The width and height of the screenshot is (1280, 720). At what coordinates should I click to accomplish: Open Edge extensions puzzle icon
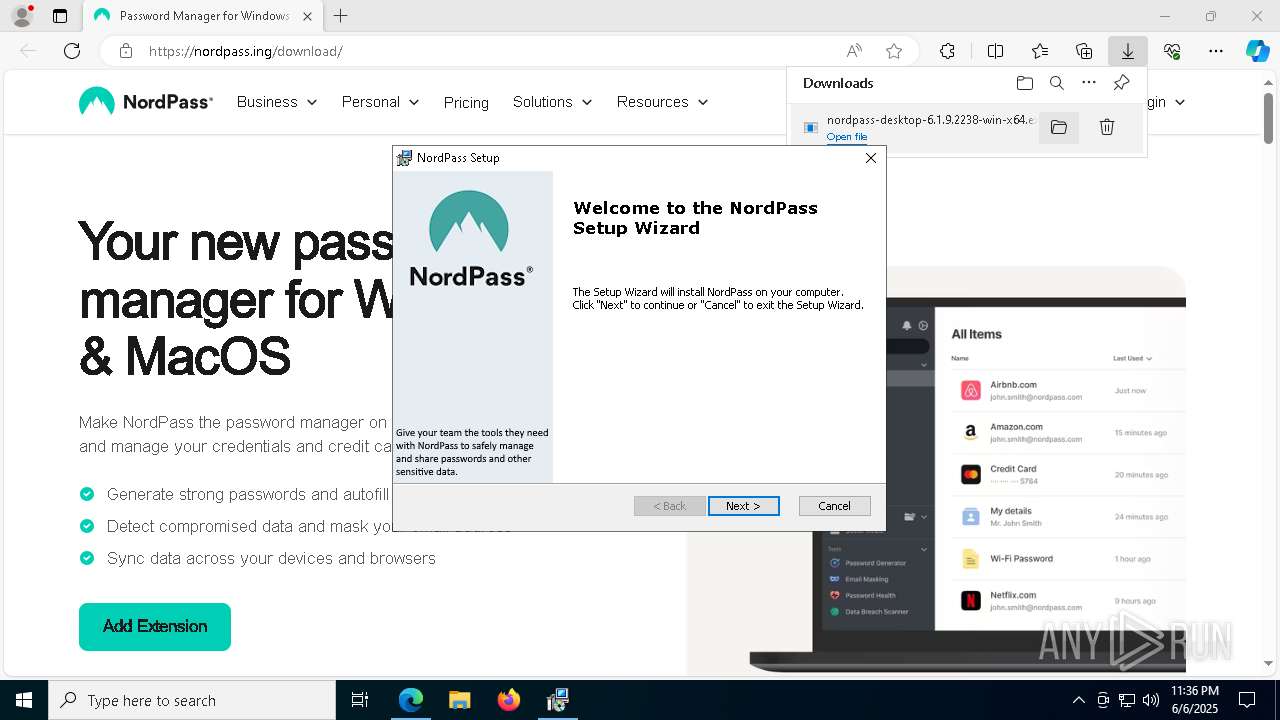(x=947, y=51)
